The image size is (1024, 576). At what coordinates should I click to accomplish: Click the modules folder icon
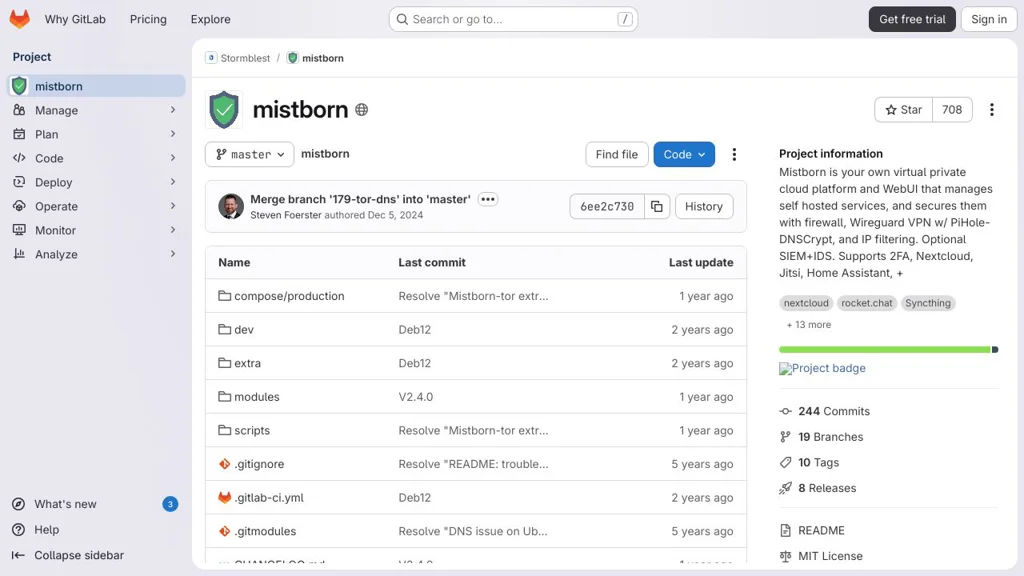click(225, 396)
